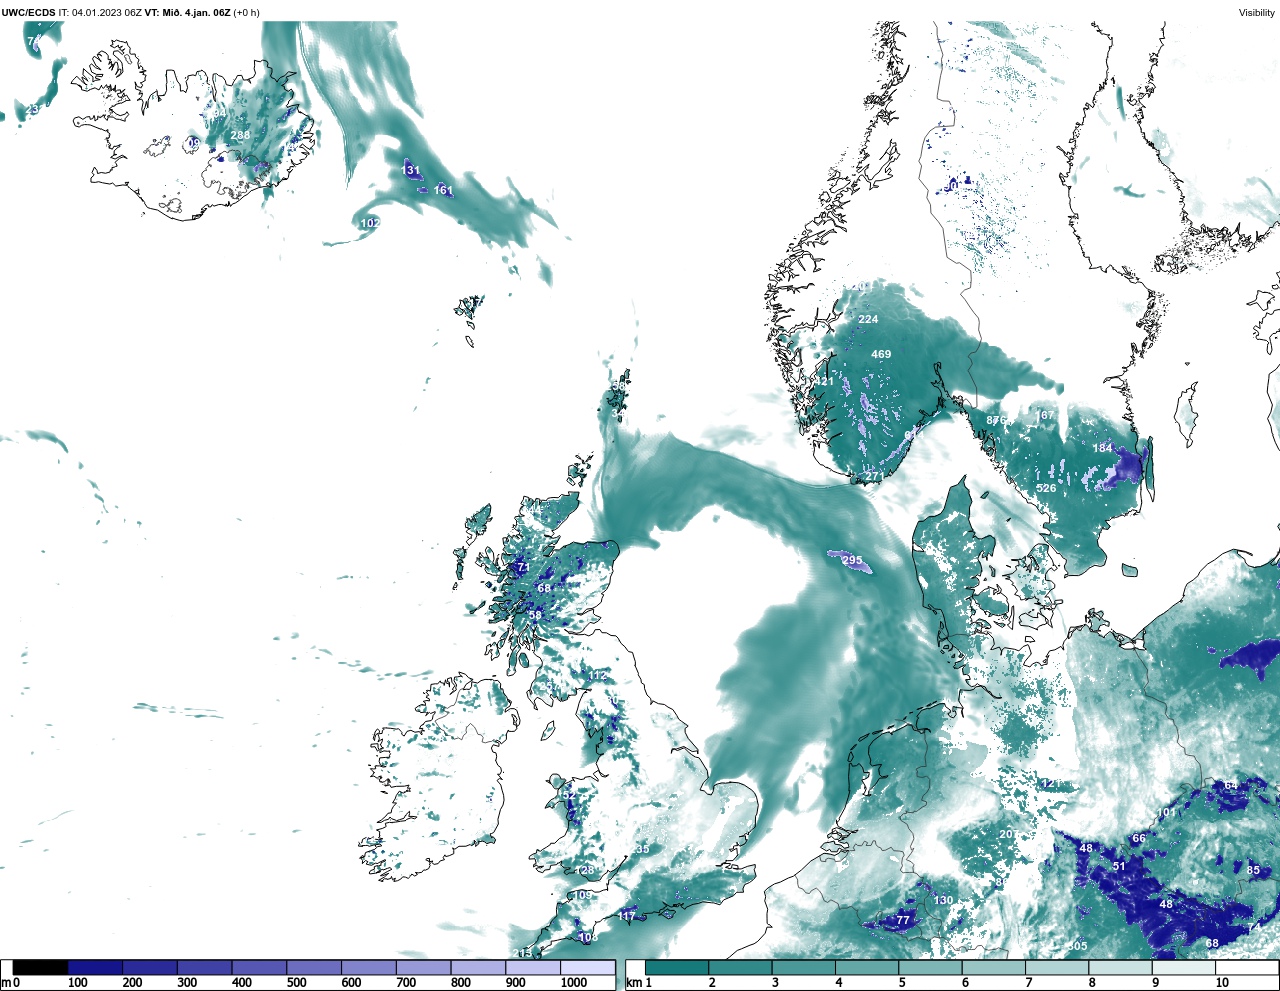Click the '74' value in the bottom right corner
The image size is (1280, 991).
(x=1254, y=928)
